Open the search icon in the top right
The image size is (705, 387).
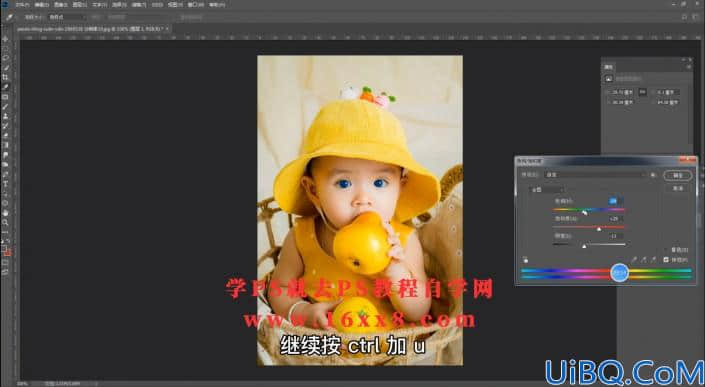pyautogui.click(x=684, y=17)
